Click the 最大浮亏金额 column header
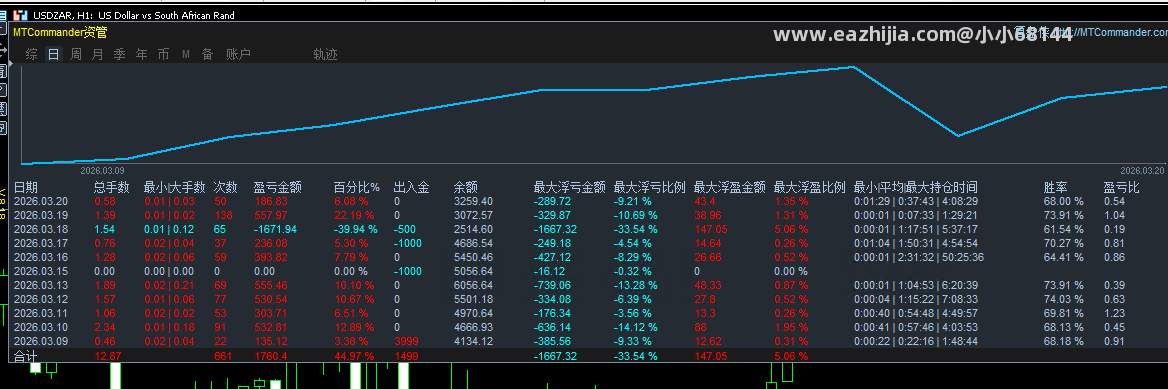Screen dimensions: 1168x389 (x=569, y=187)
